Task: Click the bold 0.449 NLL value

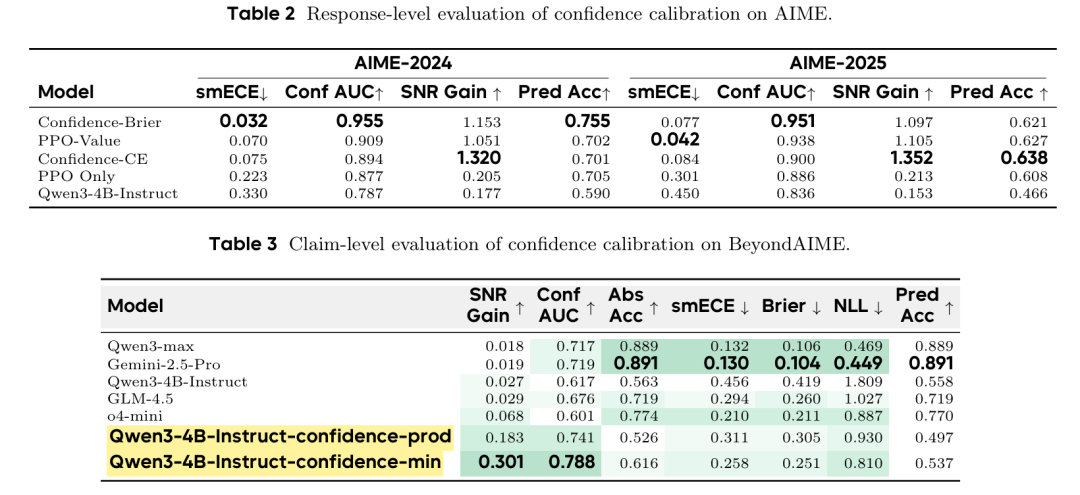Action: coord(859,363)
